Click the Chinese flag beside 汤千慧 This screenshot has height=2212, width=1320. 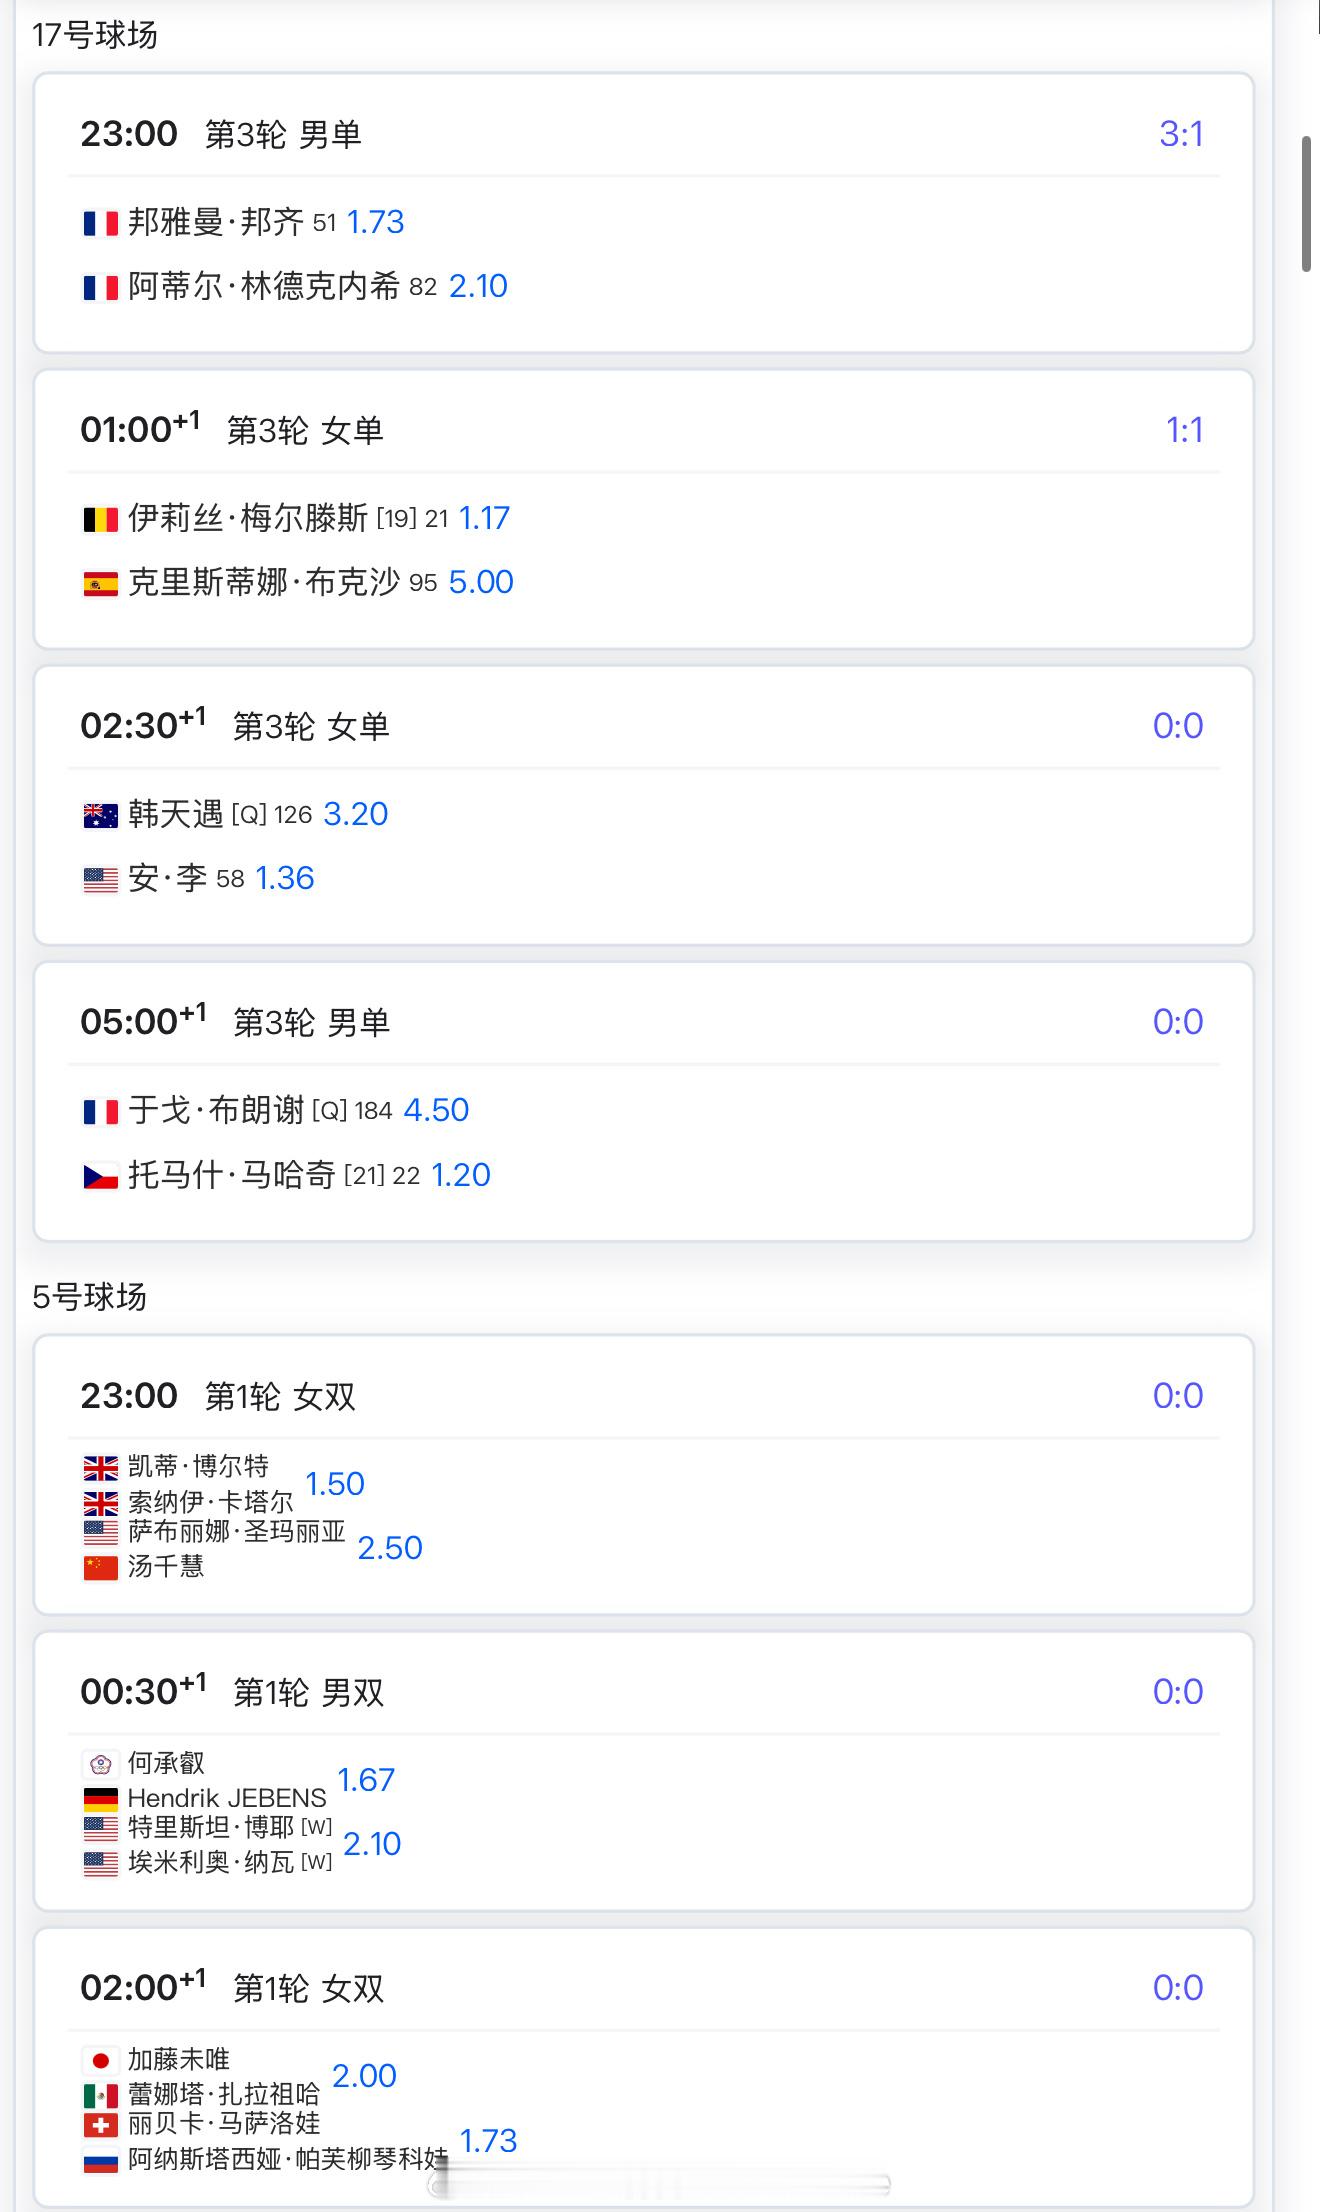point(100,1567)
